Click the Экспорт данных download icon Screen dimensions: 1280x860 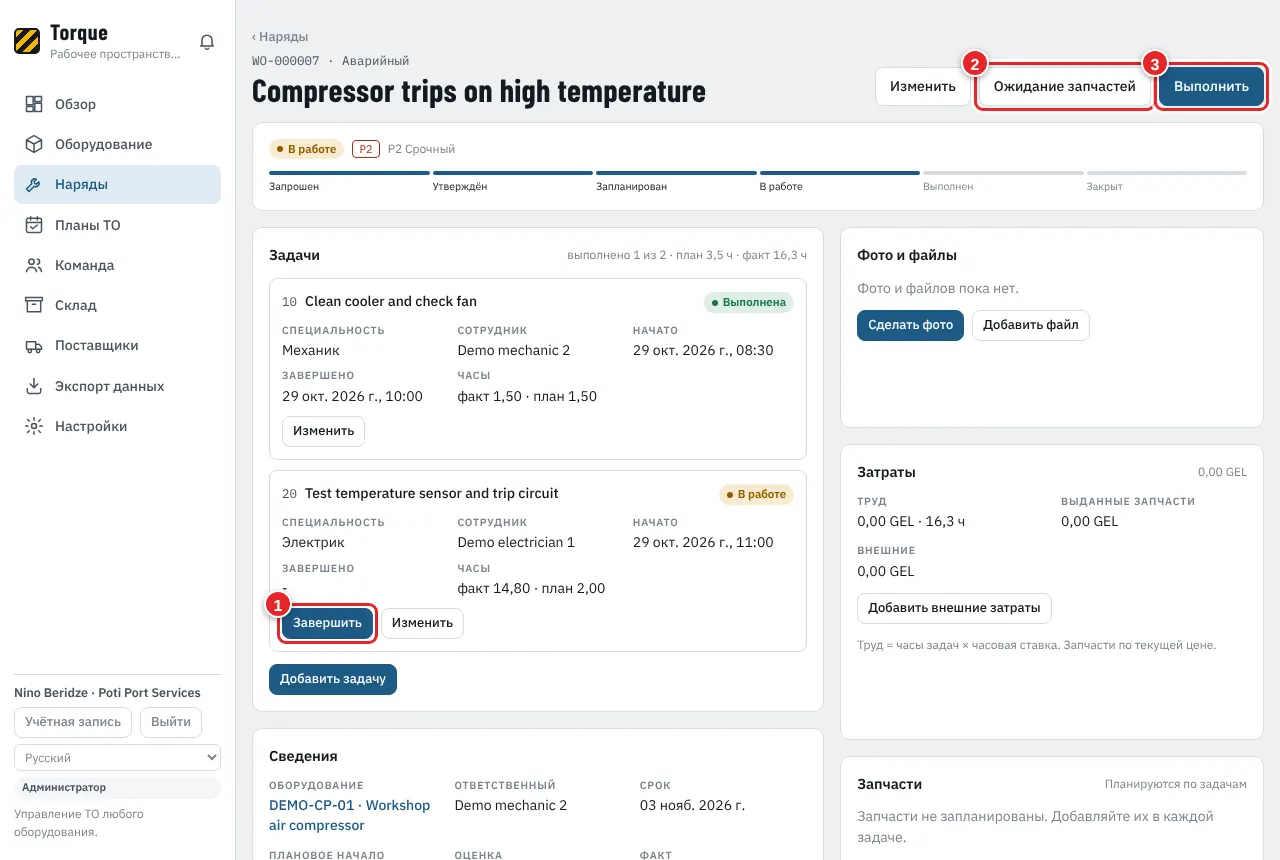34,386
